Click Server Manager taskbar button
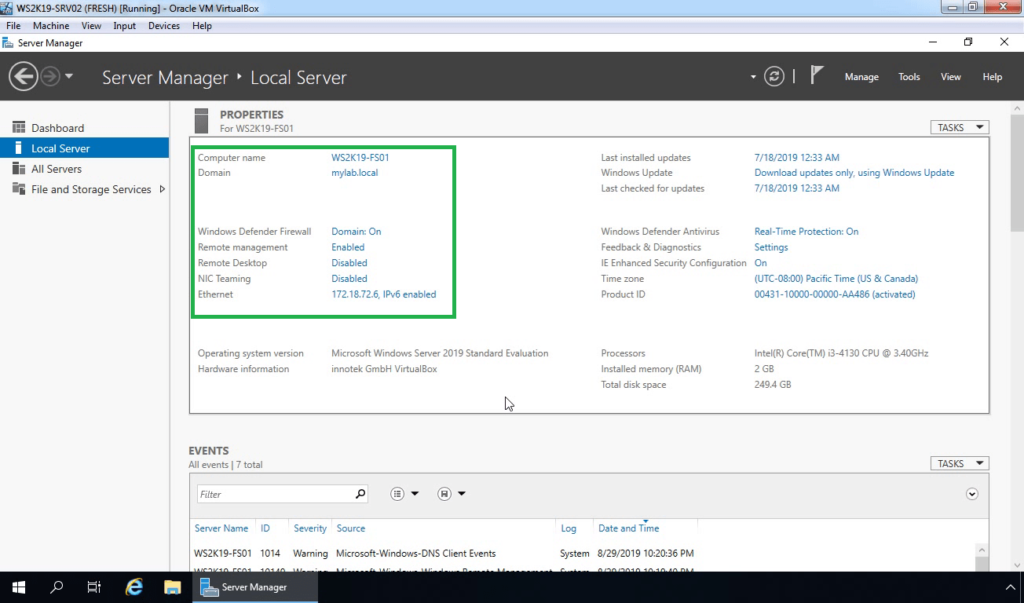Image resolution: width=1024 pixels, height=603 pixels. (x=255, y=587)
